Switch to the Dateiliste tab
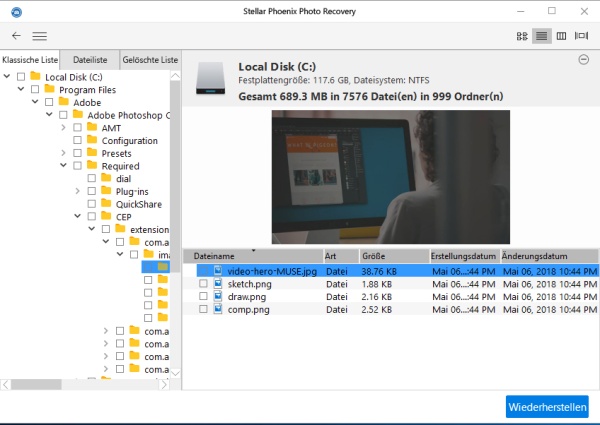 90,60
